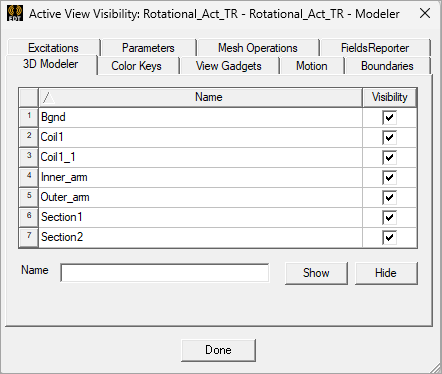Screen dimensions: 442x374
Task: Select the Bgnd name cell
Action: tap(201, 117)
